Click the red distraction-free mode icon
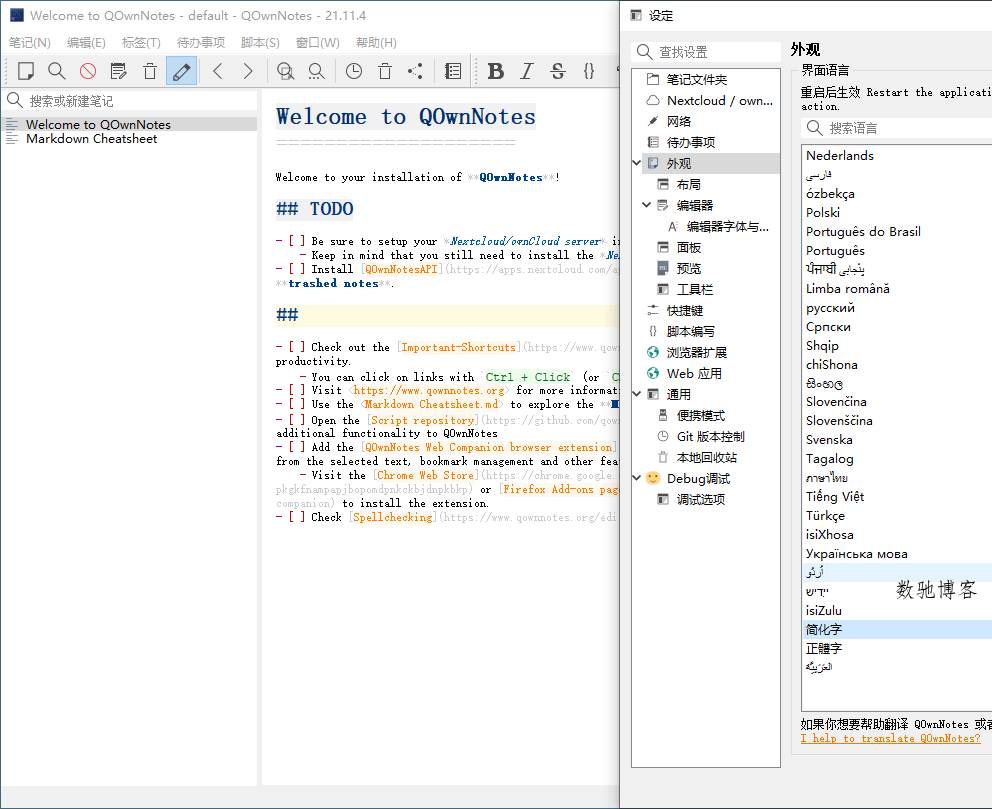992x809 pixels. coord(88,71)
